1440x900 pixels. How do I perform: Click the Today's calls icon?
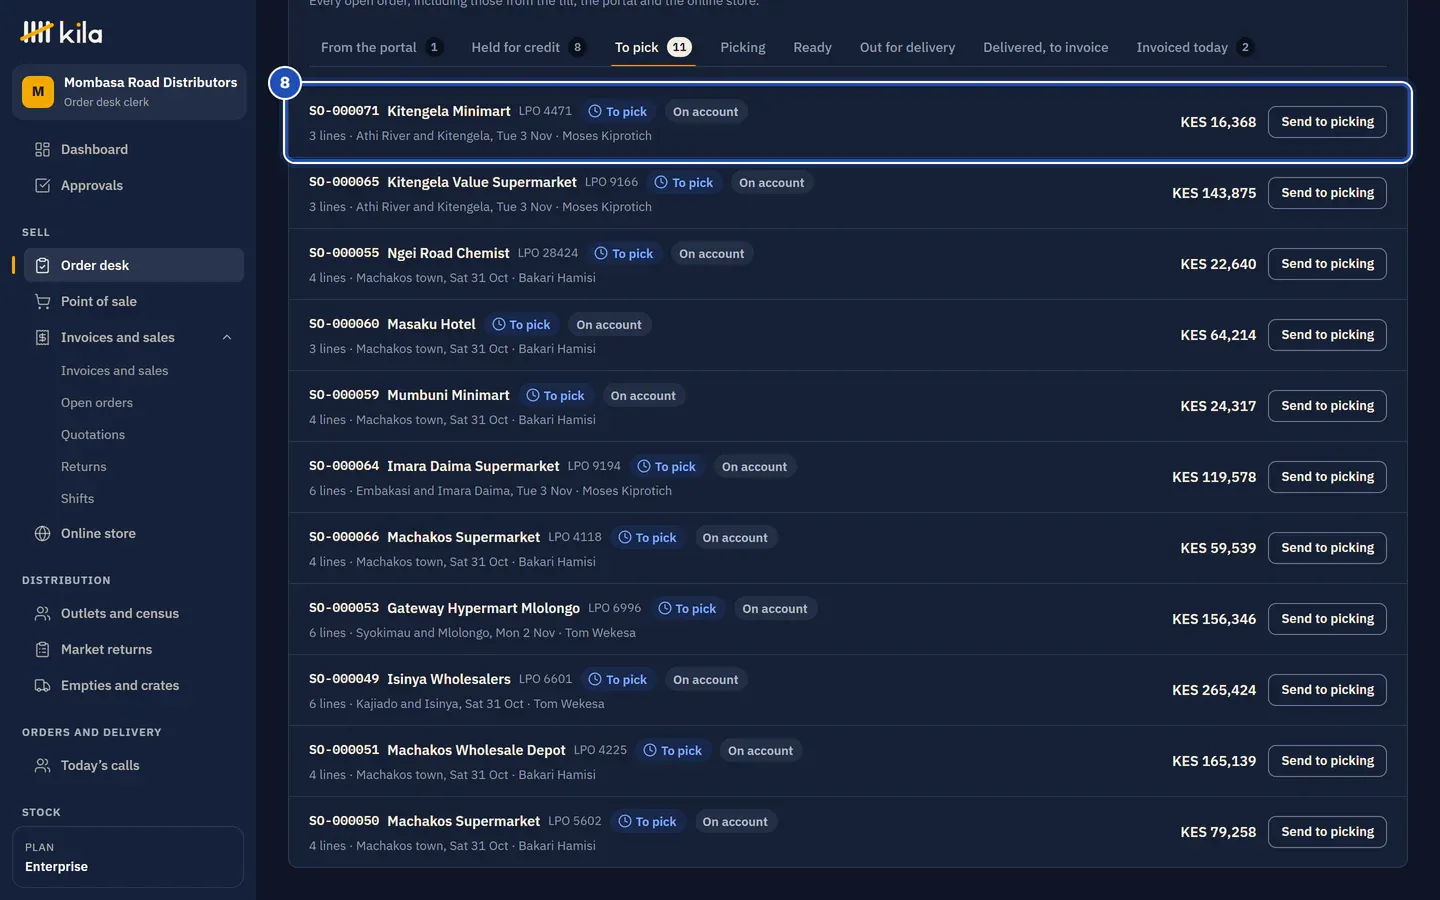pyautogui.click(x=42, y=766)
